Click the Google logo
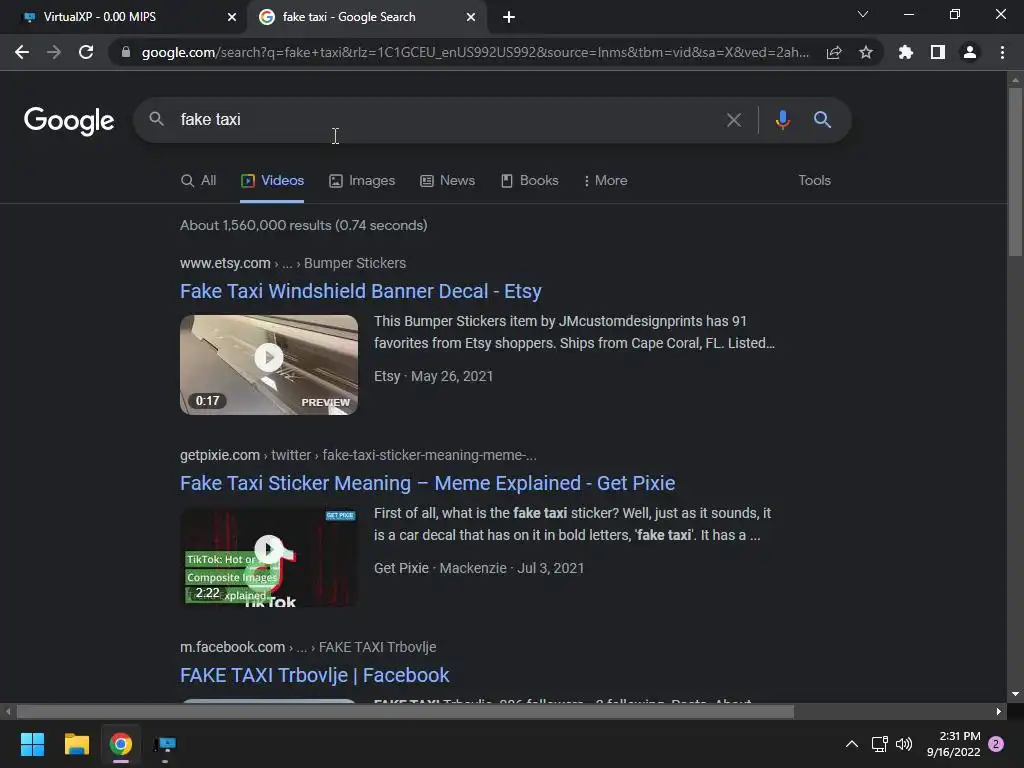 [x=69, y=121]
